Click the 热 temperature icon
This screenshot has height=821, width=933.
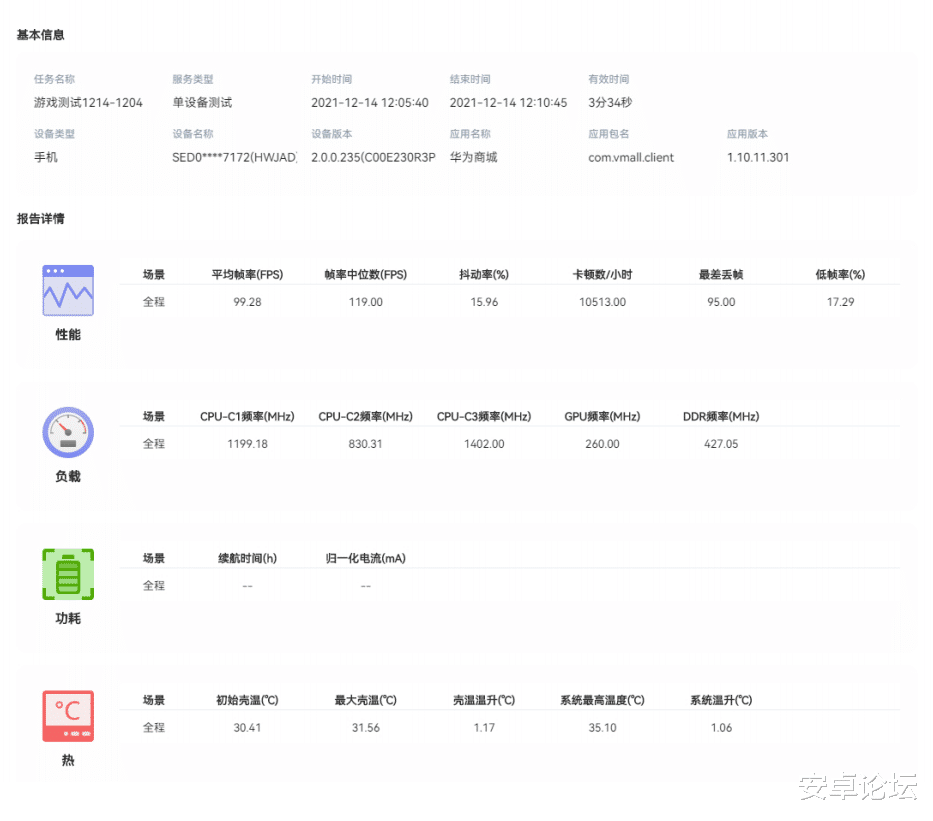tap(68, 716)
